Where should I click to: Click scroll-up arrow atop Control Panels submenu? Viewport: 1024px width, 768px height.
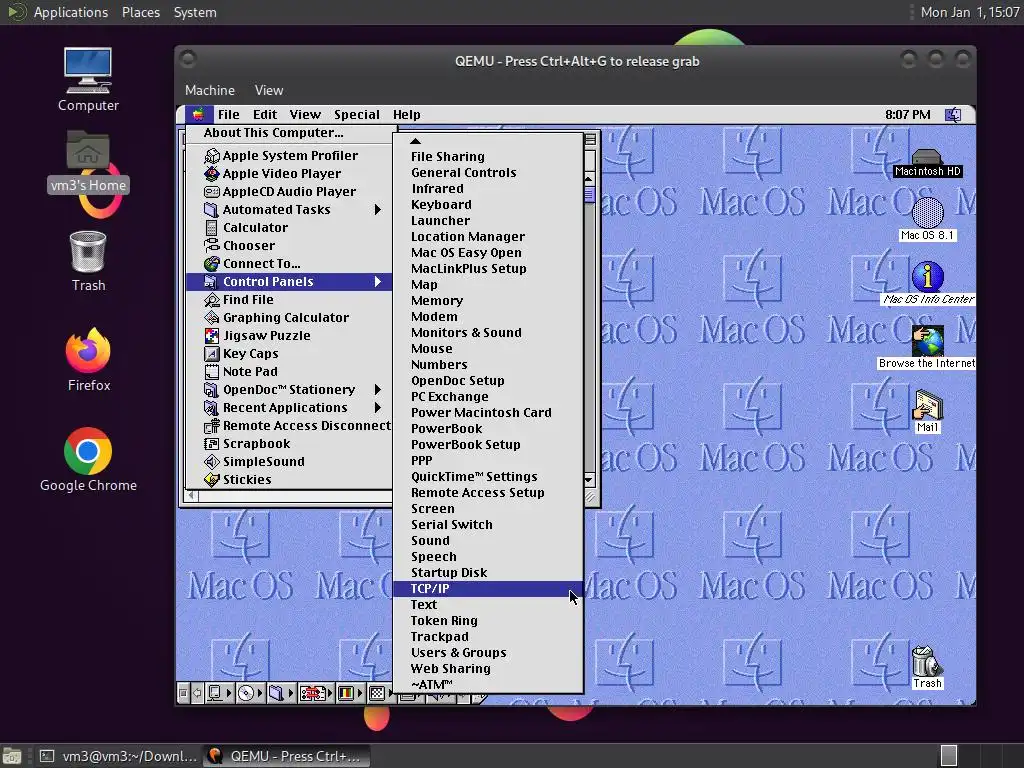415,140
